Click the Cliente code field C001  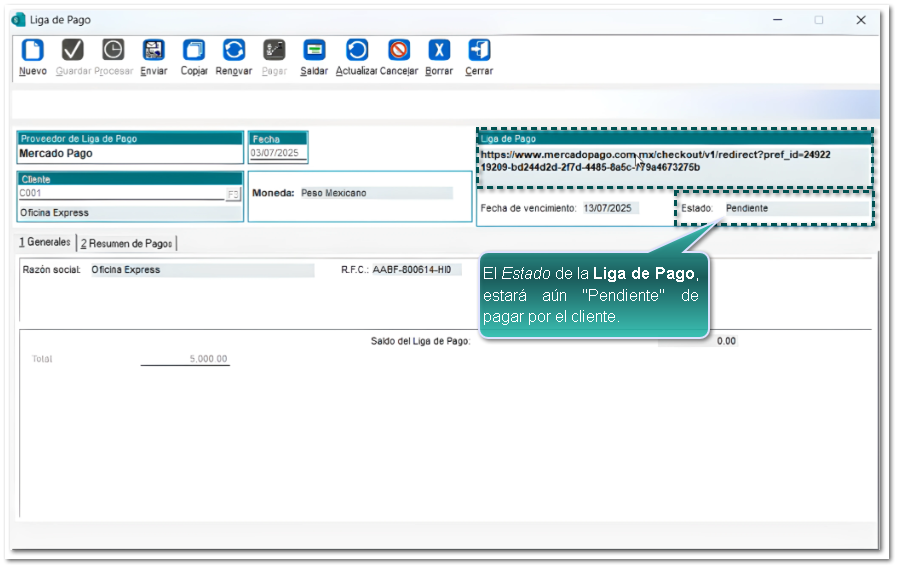[x=120, y=194]
